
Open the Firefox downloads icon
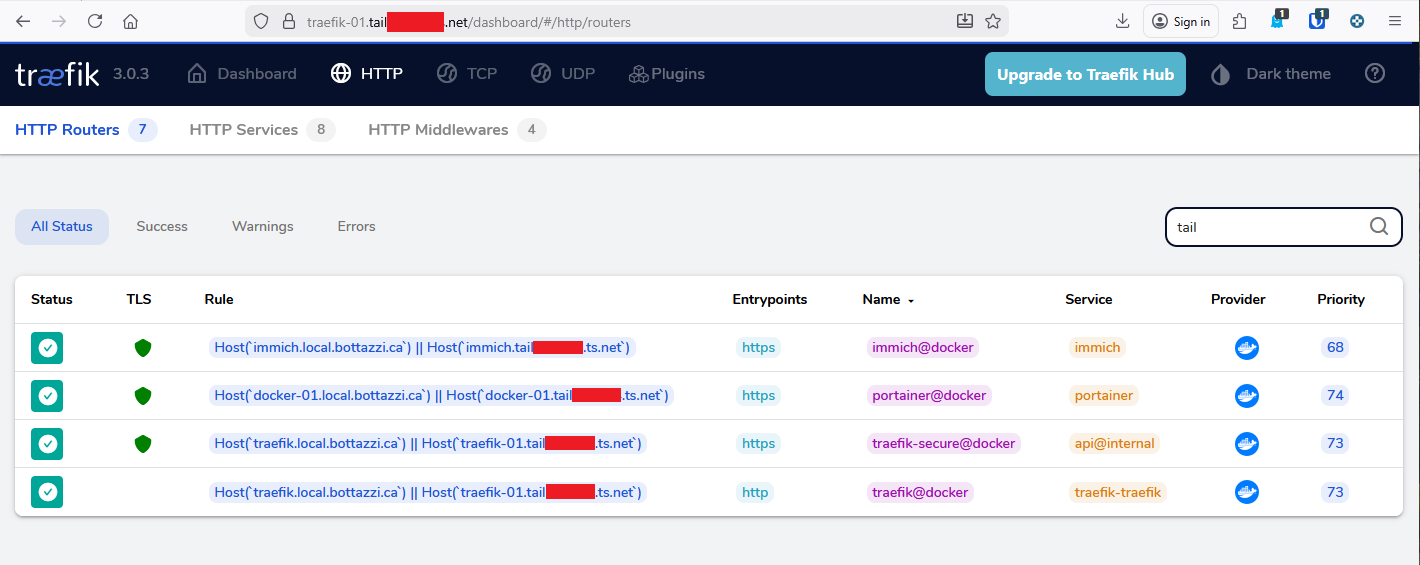(x=1122, y=21)
